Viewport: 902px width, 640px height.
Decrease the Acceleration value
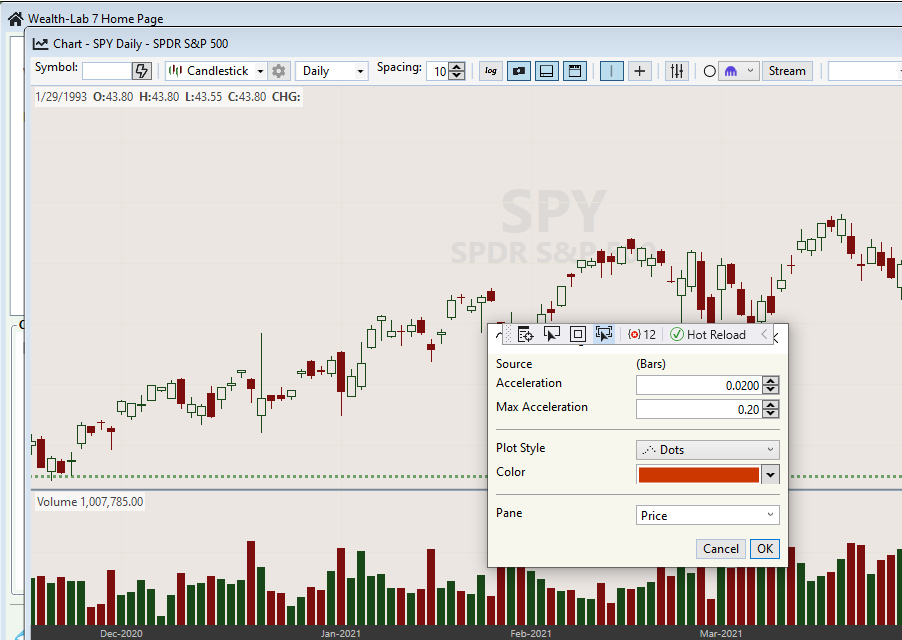pos(771,390)
